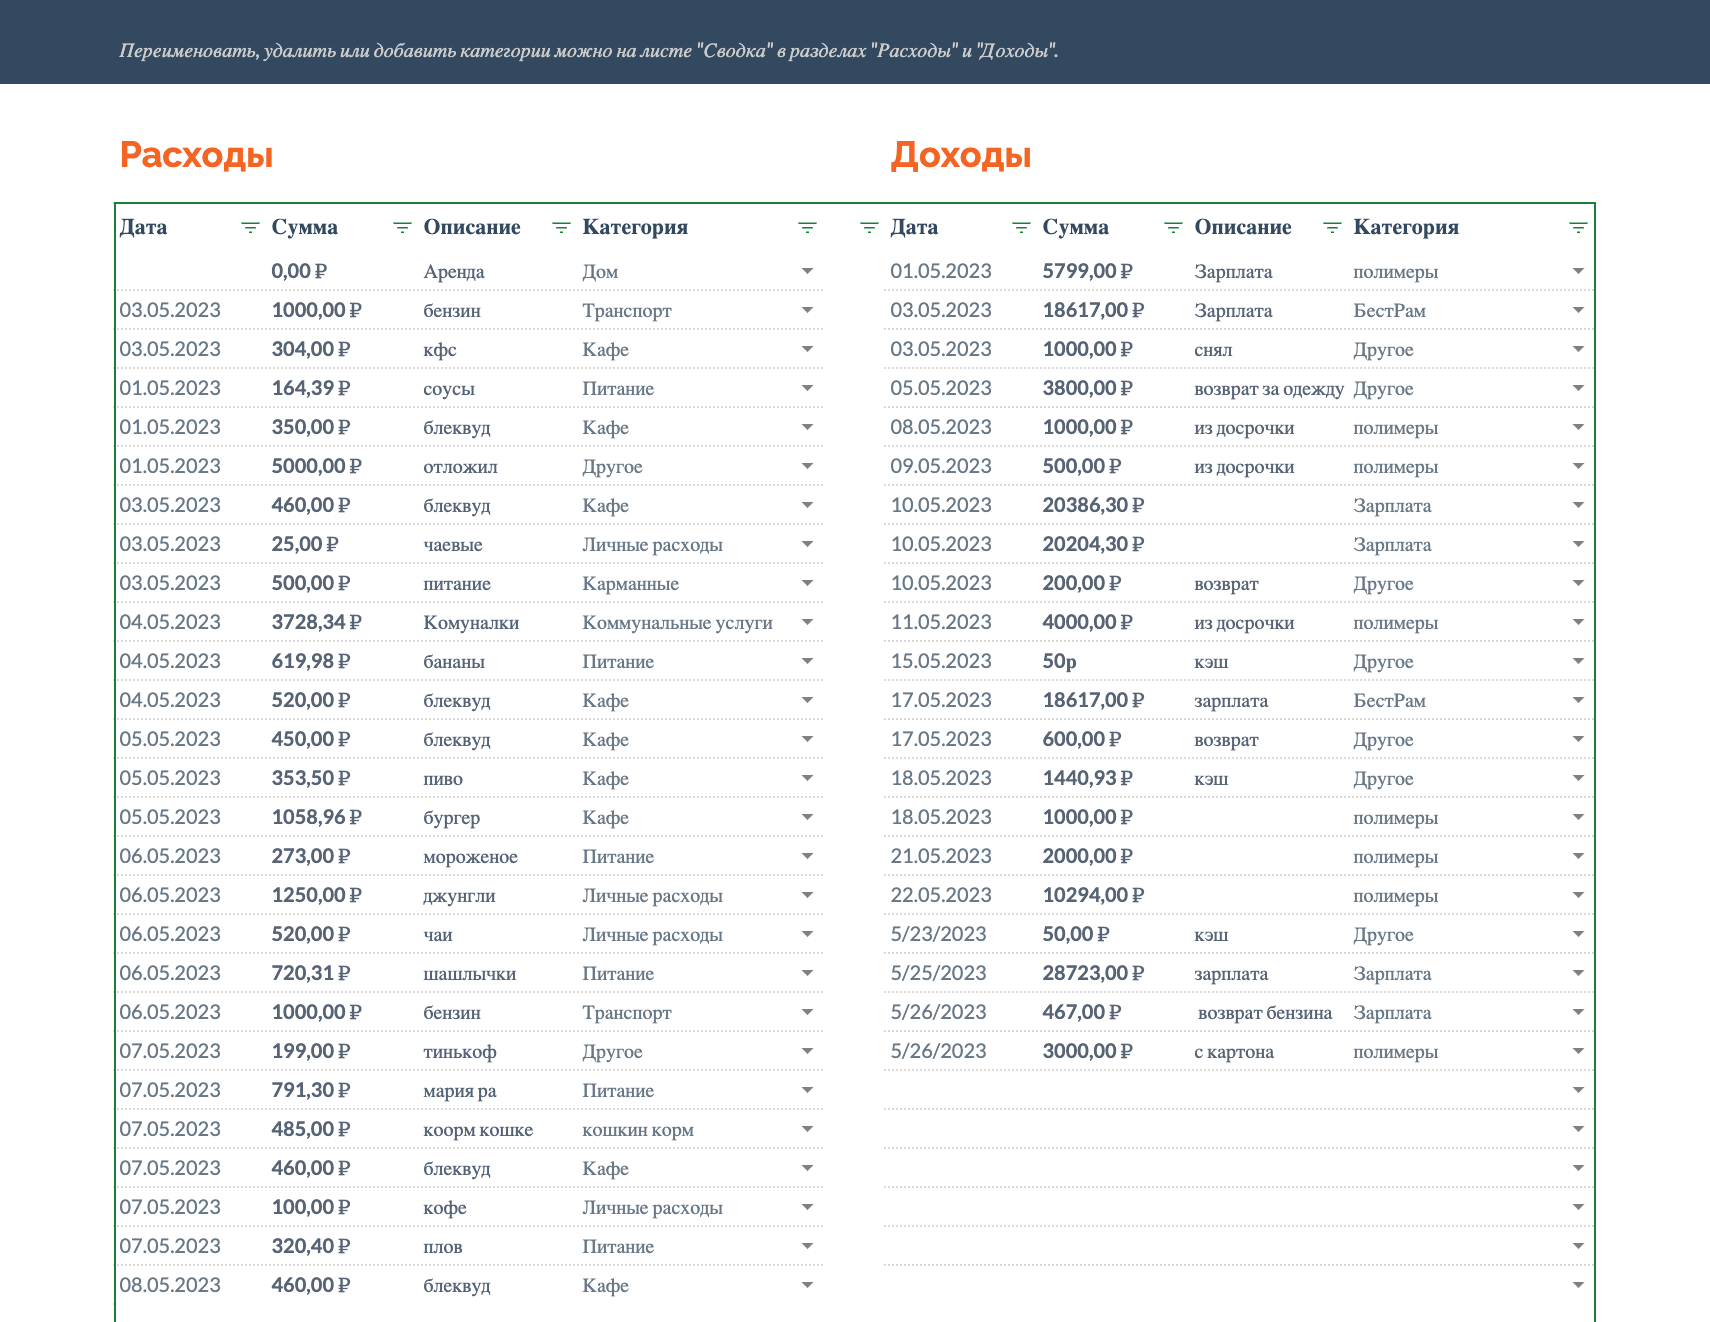The image size is (1710, 1322).
Task: Select the Карманные category cell
Action: pyautogui.click(x=630, y=583)
